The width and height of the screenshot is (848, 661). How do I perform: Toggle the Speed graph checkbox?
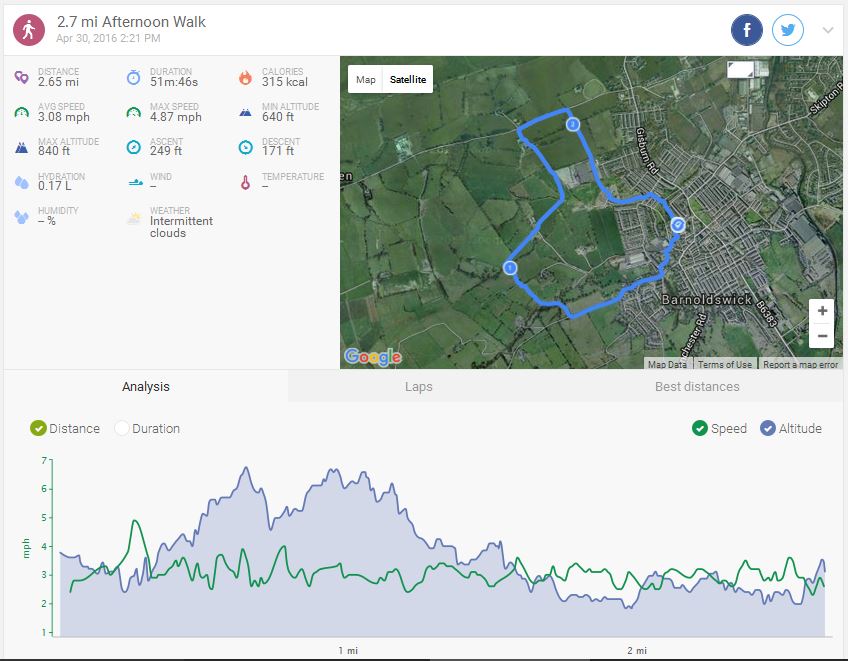(700, 428)
